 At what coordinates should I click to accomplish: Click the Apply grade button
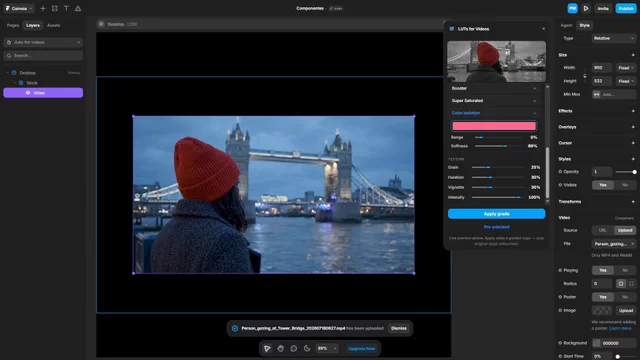pyautogui.click(x=496, y=214)
